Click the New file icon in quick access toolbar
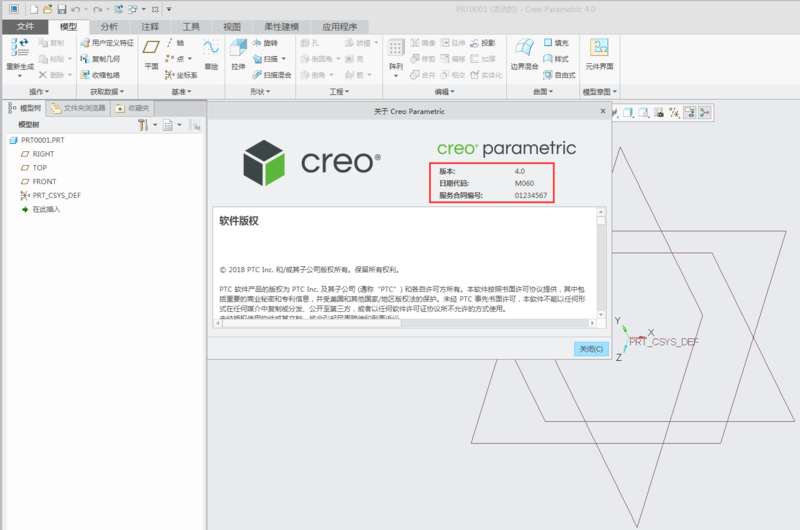 (34, 9)
